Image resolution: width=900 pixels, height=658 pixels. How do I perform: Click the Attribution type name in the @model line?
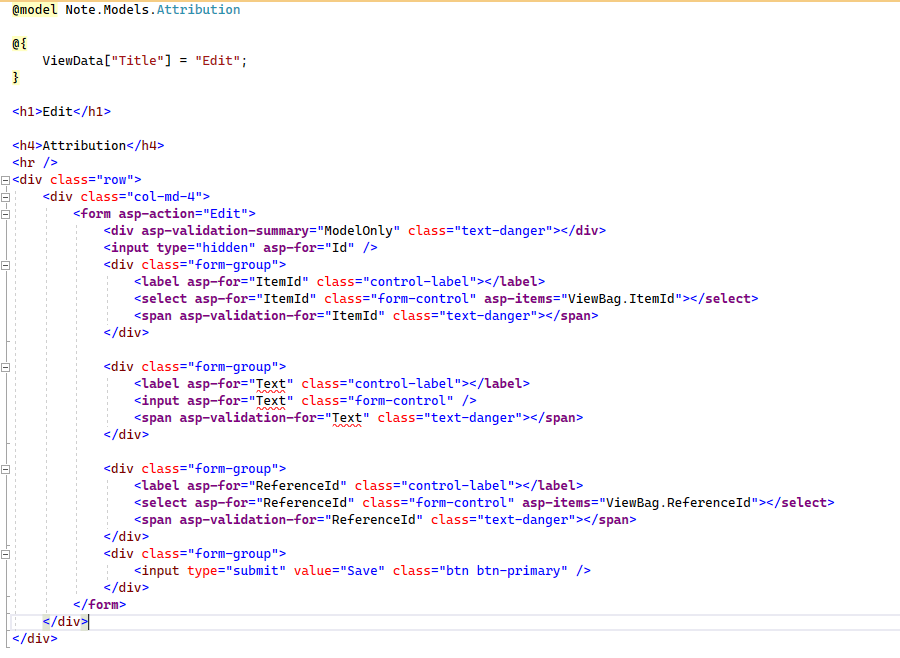click(199, 10)
